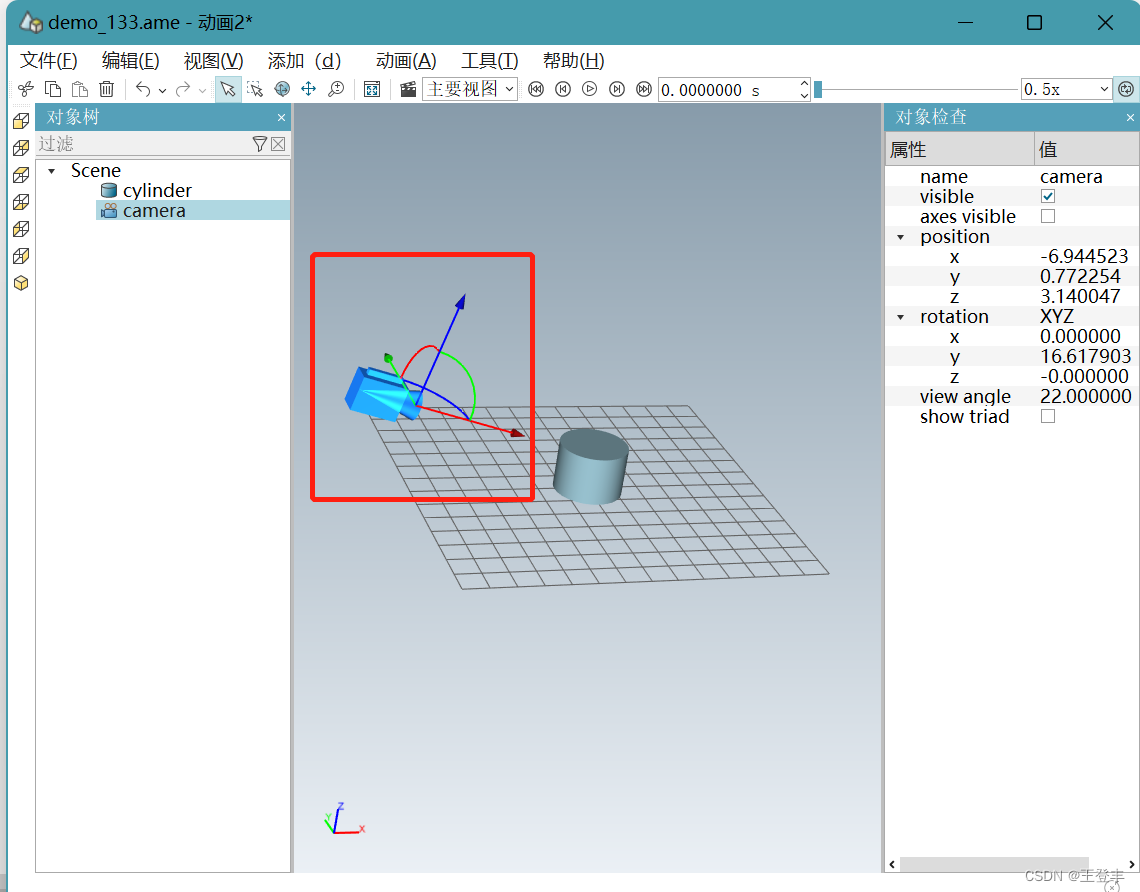Select the Cut tool in the toolbar

25,89
